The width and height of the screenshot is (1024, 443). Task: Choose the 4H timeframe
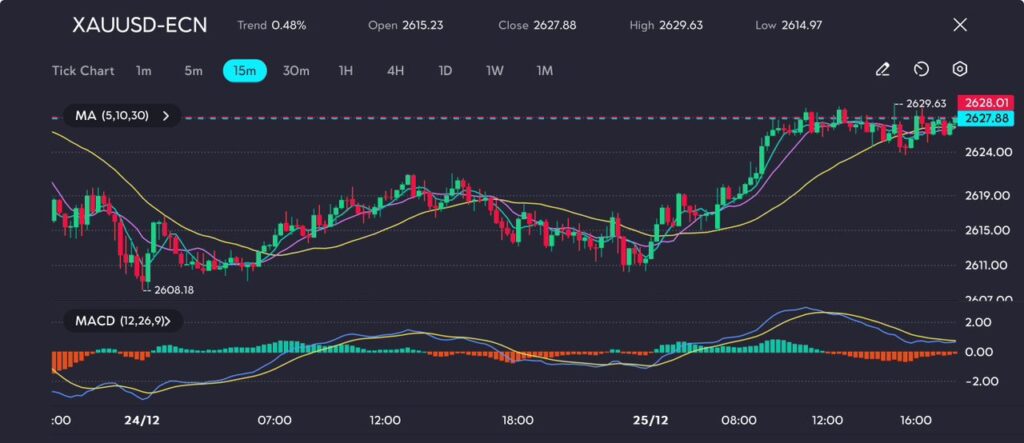395,71
